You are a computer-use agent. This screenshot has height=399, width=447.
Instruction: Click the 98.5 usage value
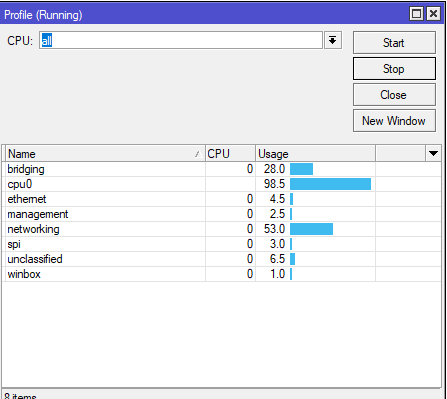(x=274, y=184)
